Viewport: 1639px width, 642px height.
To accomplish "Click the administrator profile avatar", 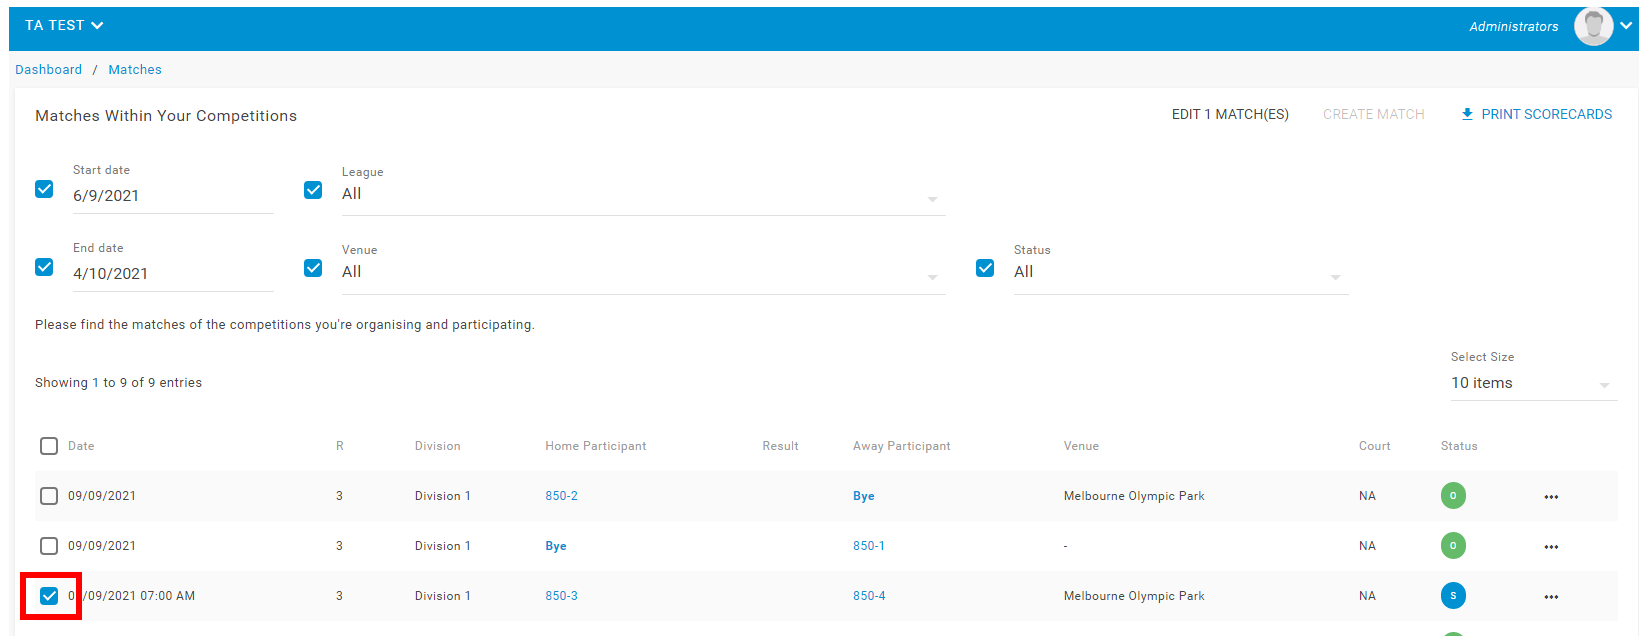I will [1593, 27].
